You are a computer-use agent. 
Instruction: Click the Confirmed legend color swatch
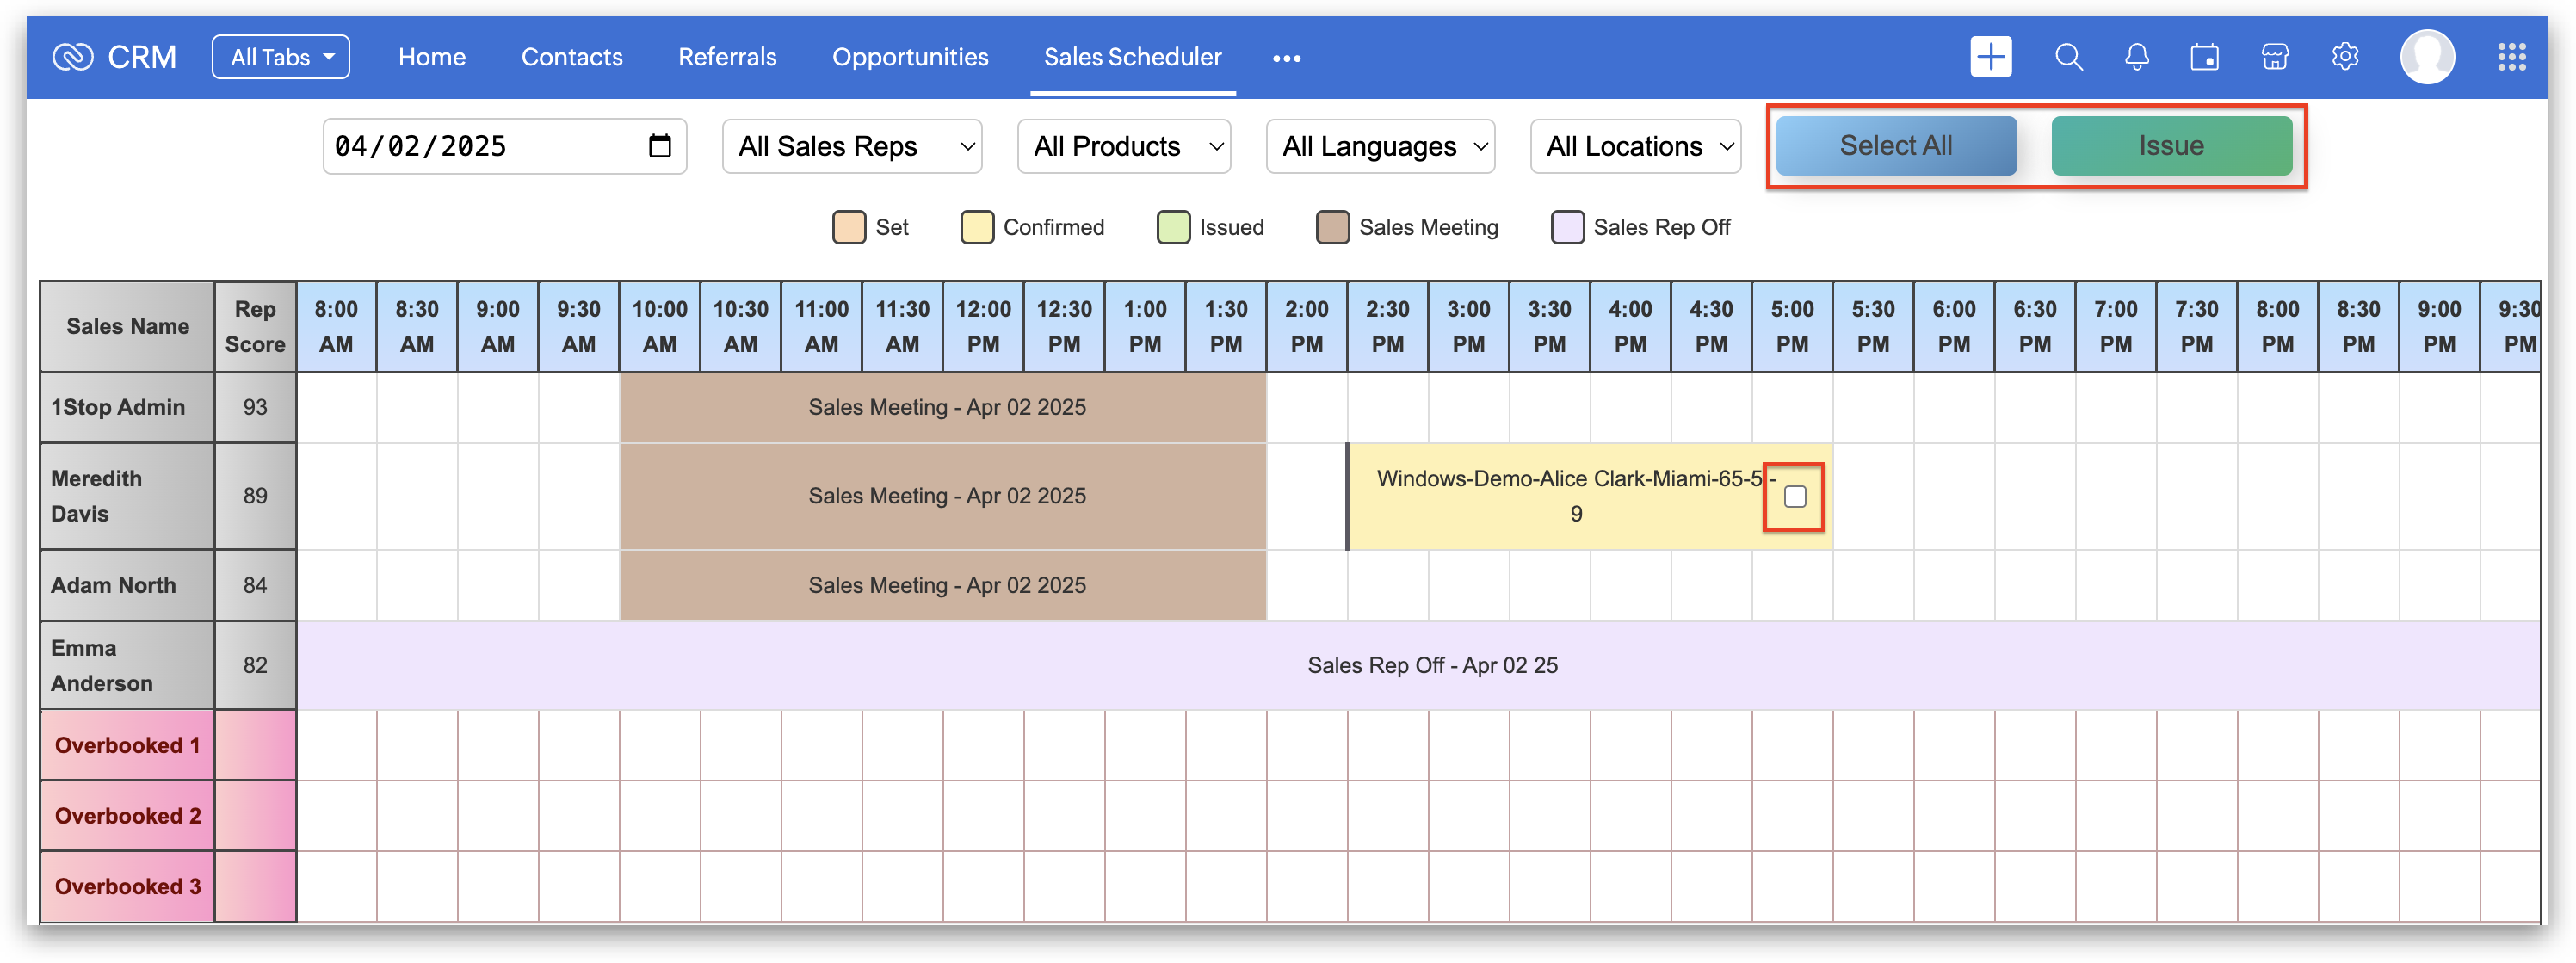(977, 227)
